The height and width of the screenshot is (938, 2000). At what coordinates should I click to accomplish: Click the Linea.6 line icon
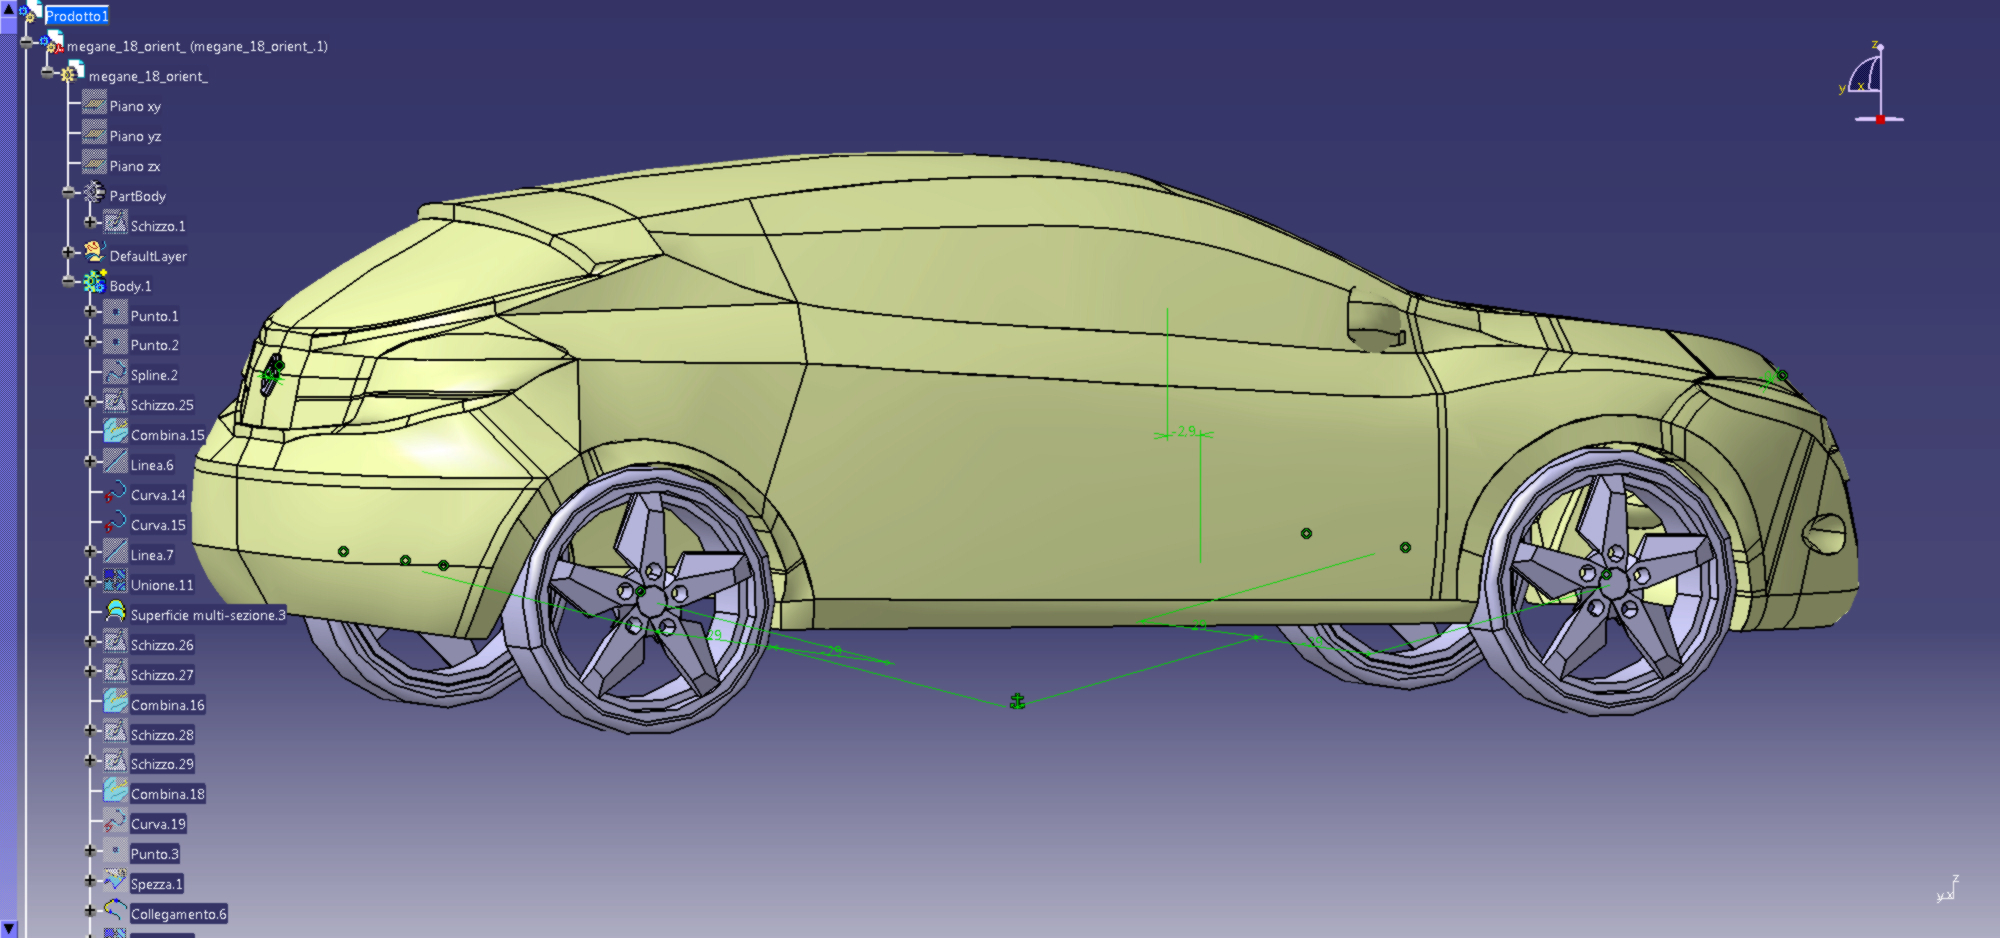click(x=116, y=462)
